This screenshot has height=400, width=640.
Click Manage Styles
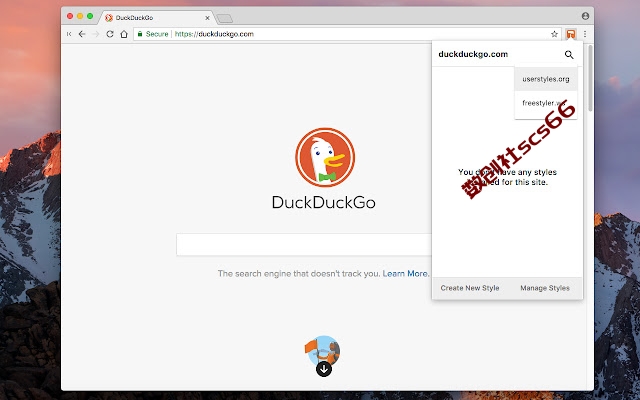[545, 288]
